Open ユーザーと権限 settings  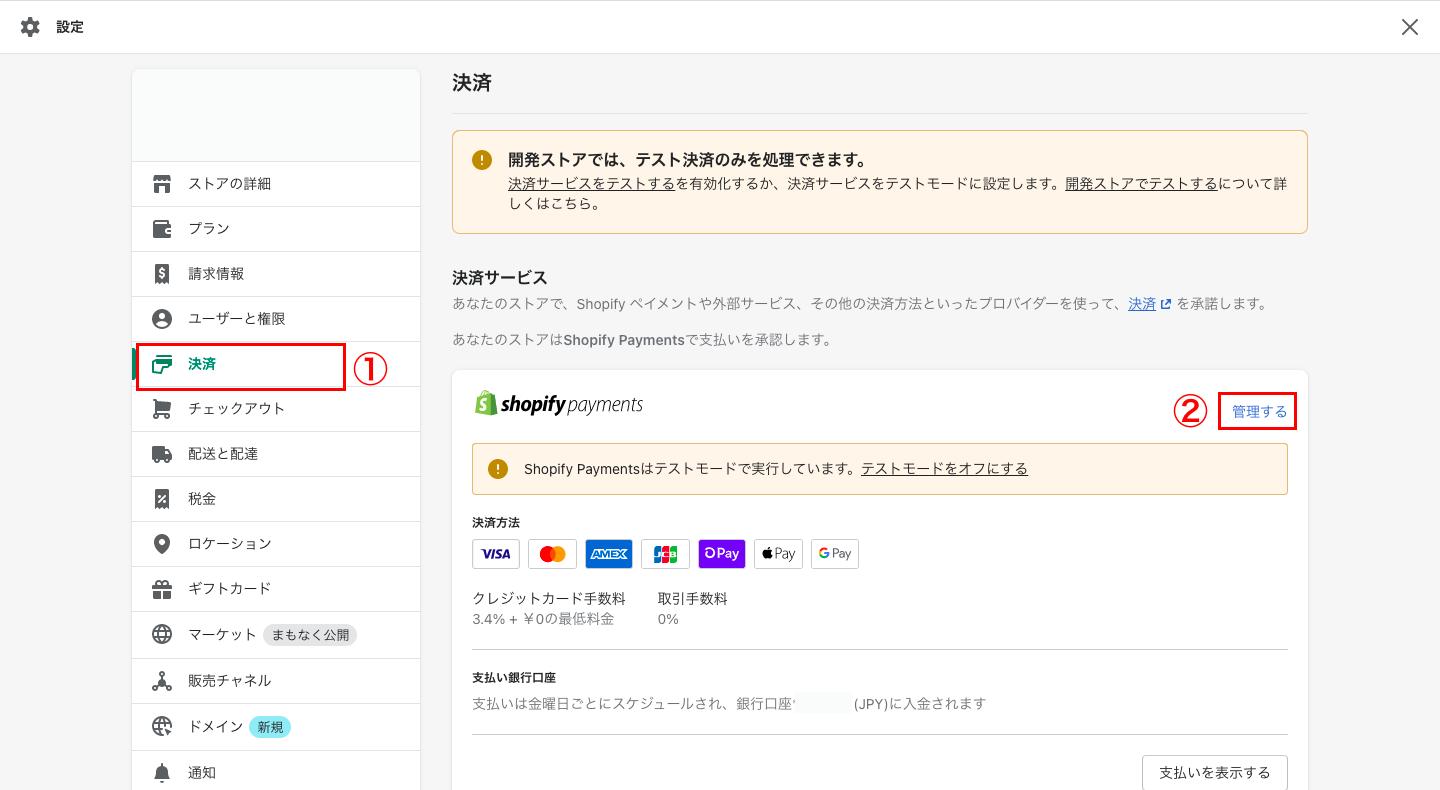[276, 319]
